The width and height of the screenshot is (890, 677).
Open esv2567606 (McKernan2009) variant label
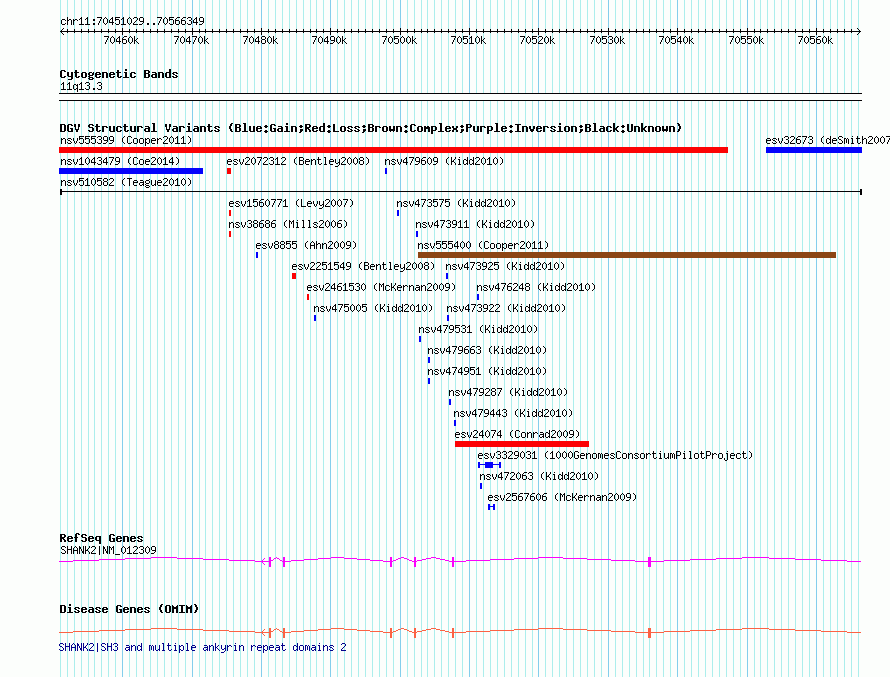pos(562,497)
